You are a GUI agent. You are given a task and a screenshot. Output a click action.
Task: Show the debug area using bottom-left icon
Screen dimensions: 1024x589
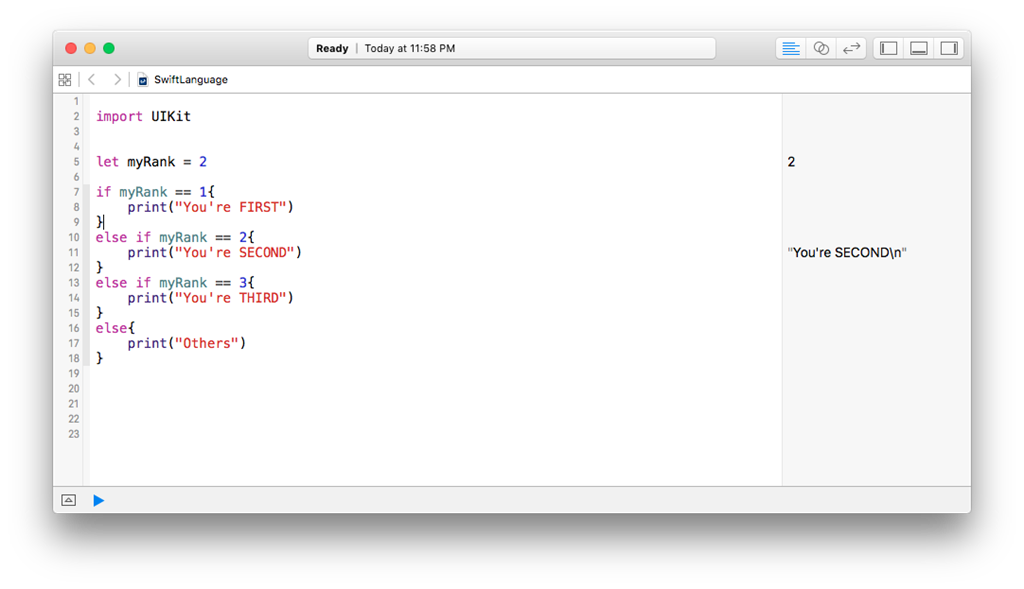click(68, 500)
